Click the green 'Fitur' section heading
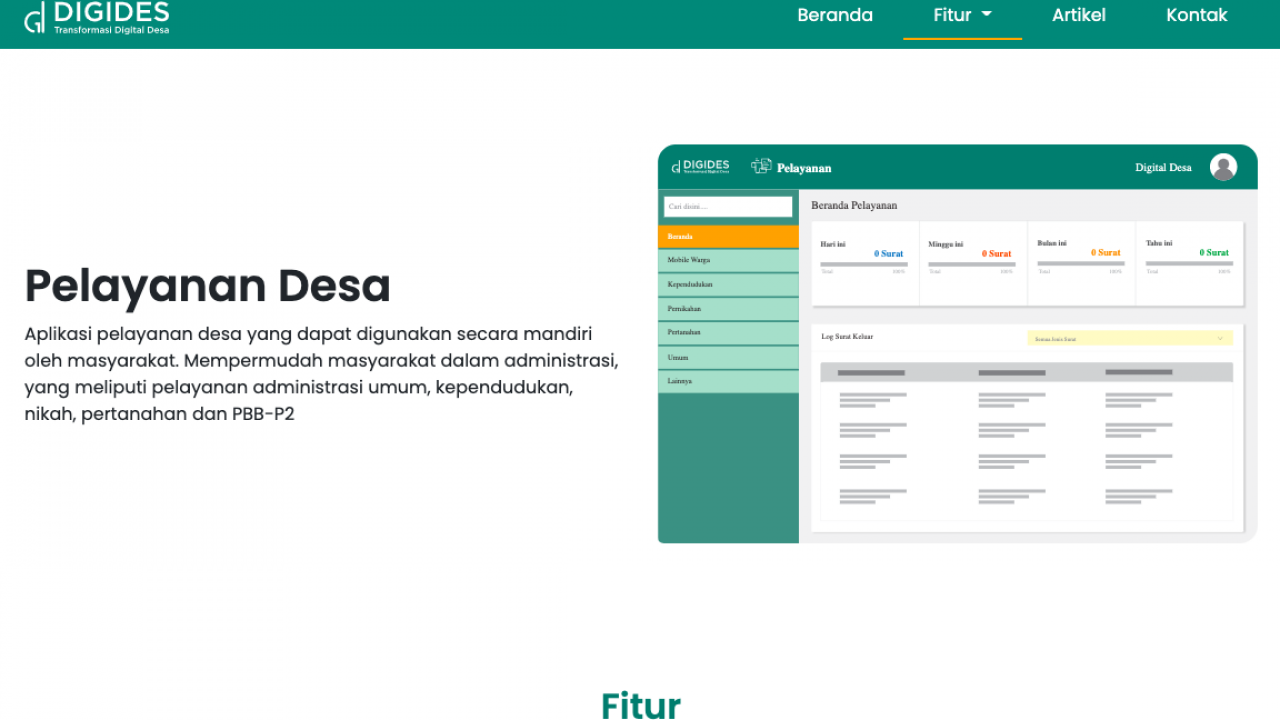 [x=641, y=705]
